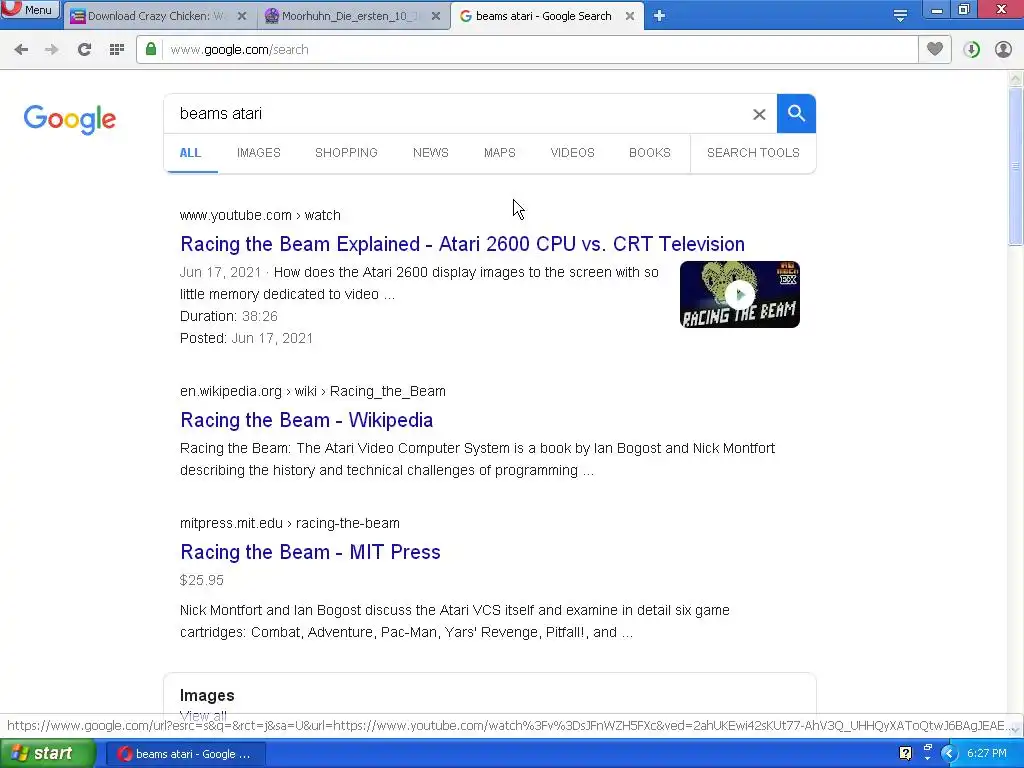1024x768 pixels.
Task: Switch to BOOKS results
Action: [650, 153]
